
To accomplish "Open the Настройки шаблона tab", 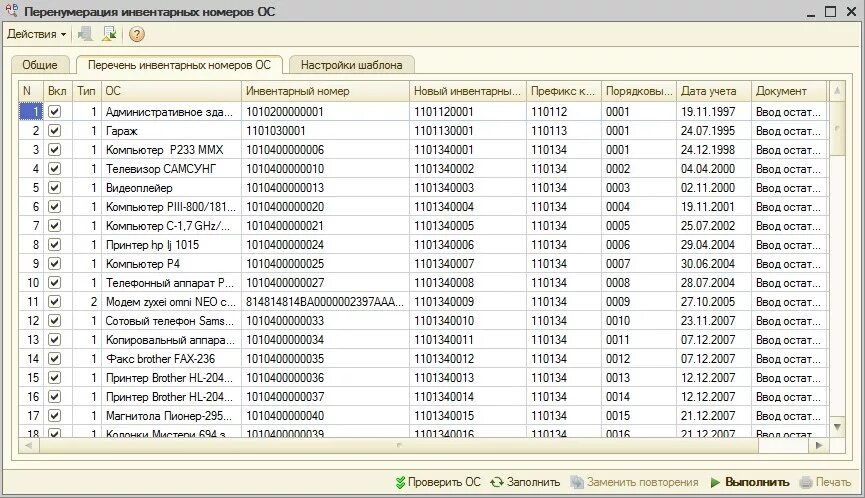I will coord(351,65).
